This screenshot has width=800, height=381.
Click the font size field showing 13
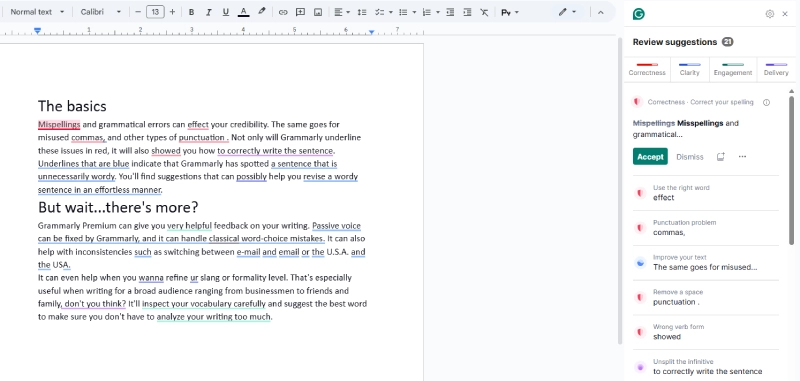155,12
